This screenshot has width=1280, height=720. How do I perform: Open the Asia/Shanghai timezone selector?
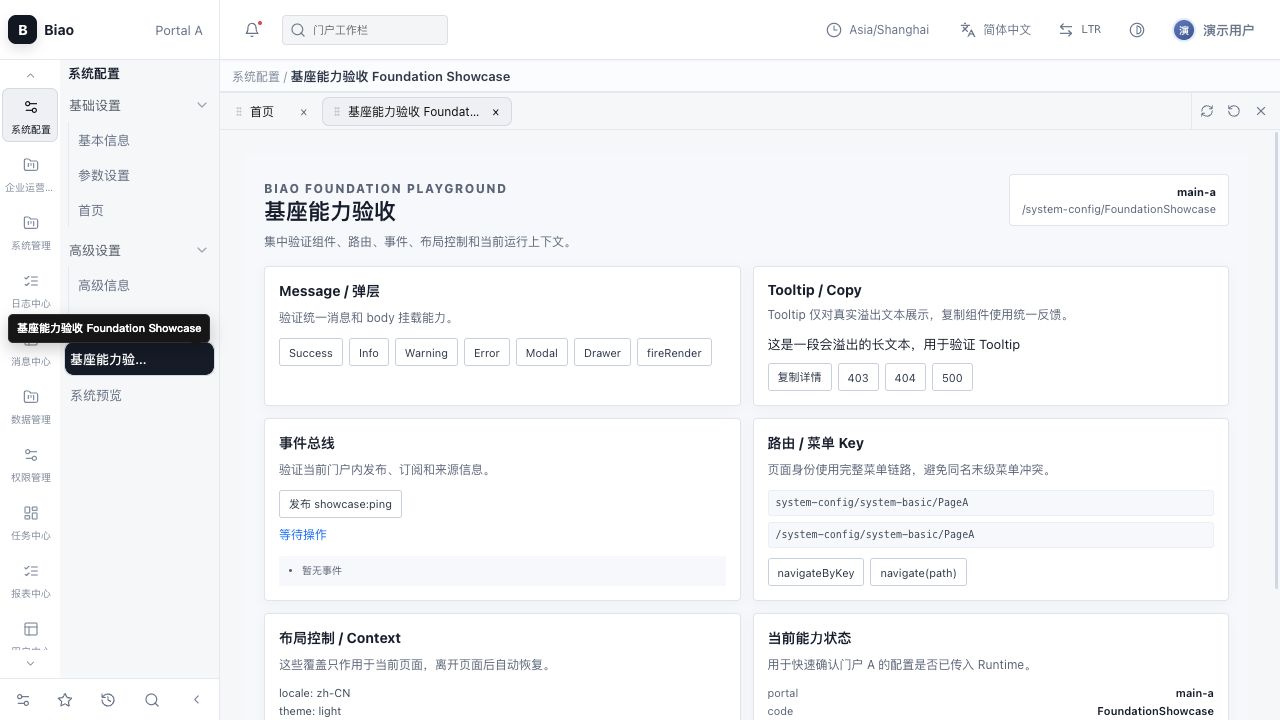pyautogui.click(x=878, y=30)
